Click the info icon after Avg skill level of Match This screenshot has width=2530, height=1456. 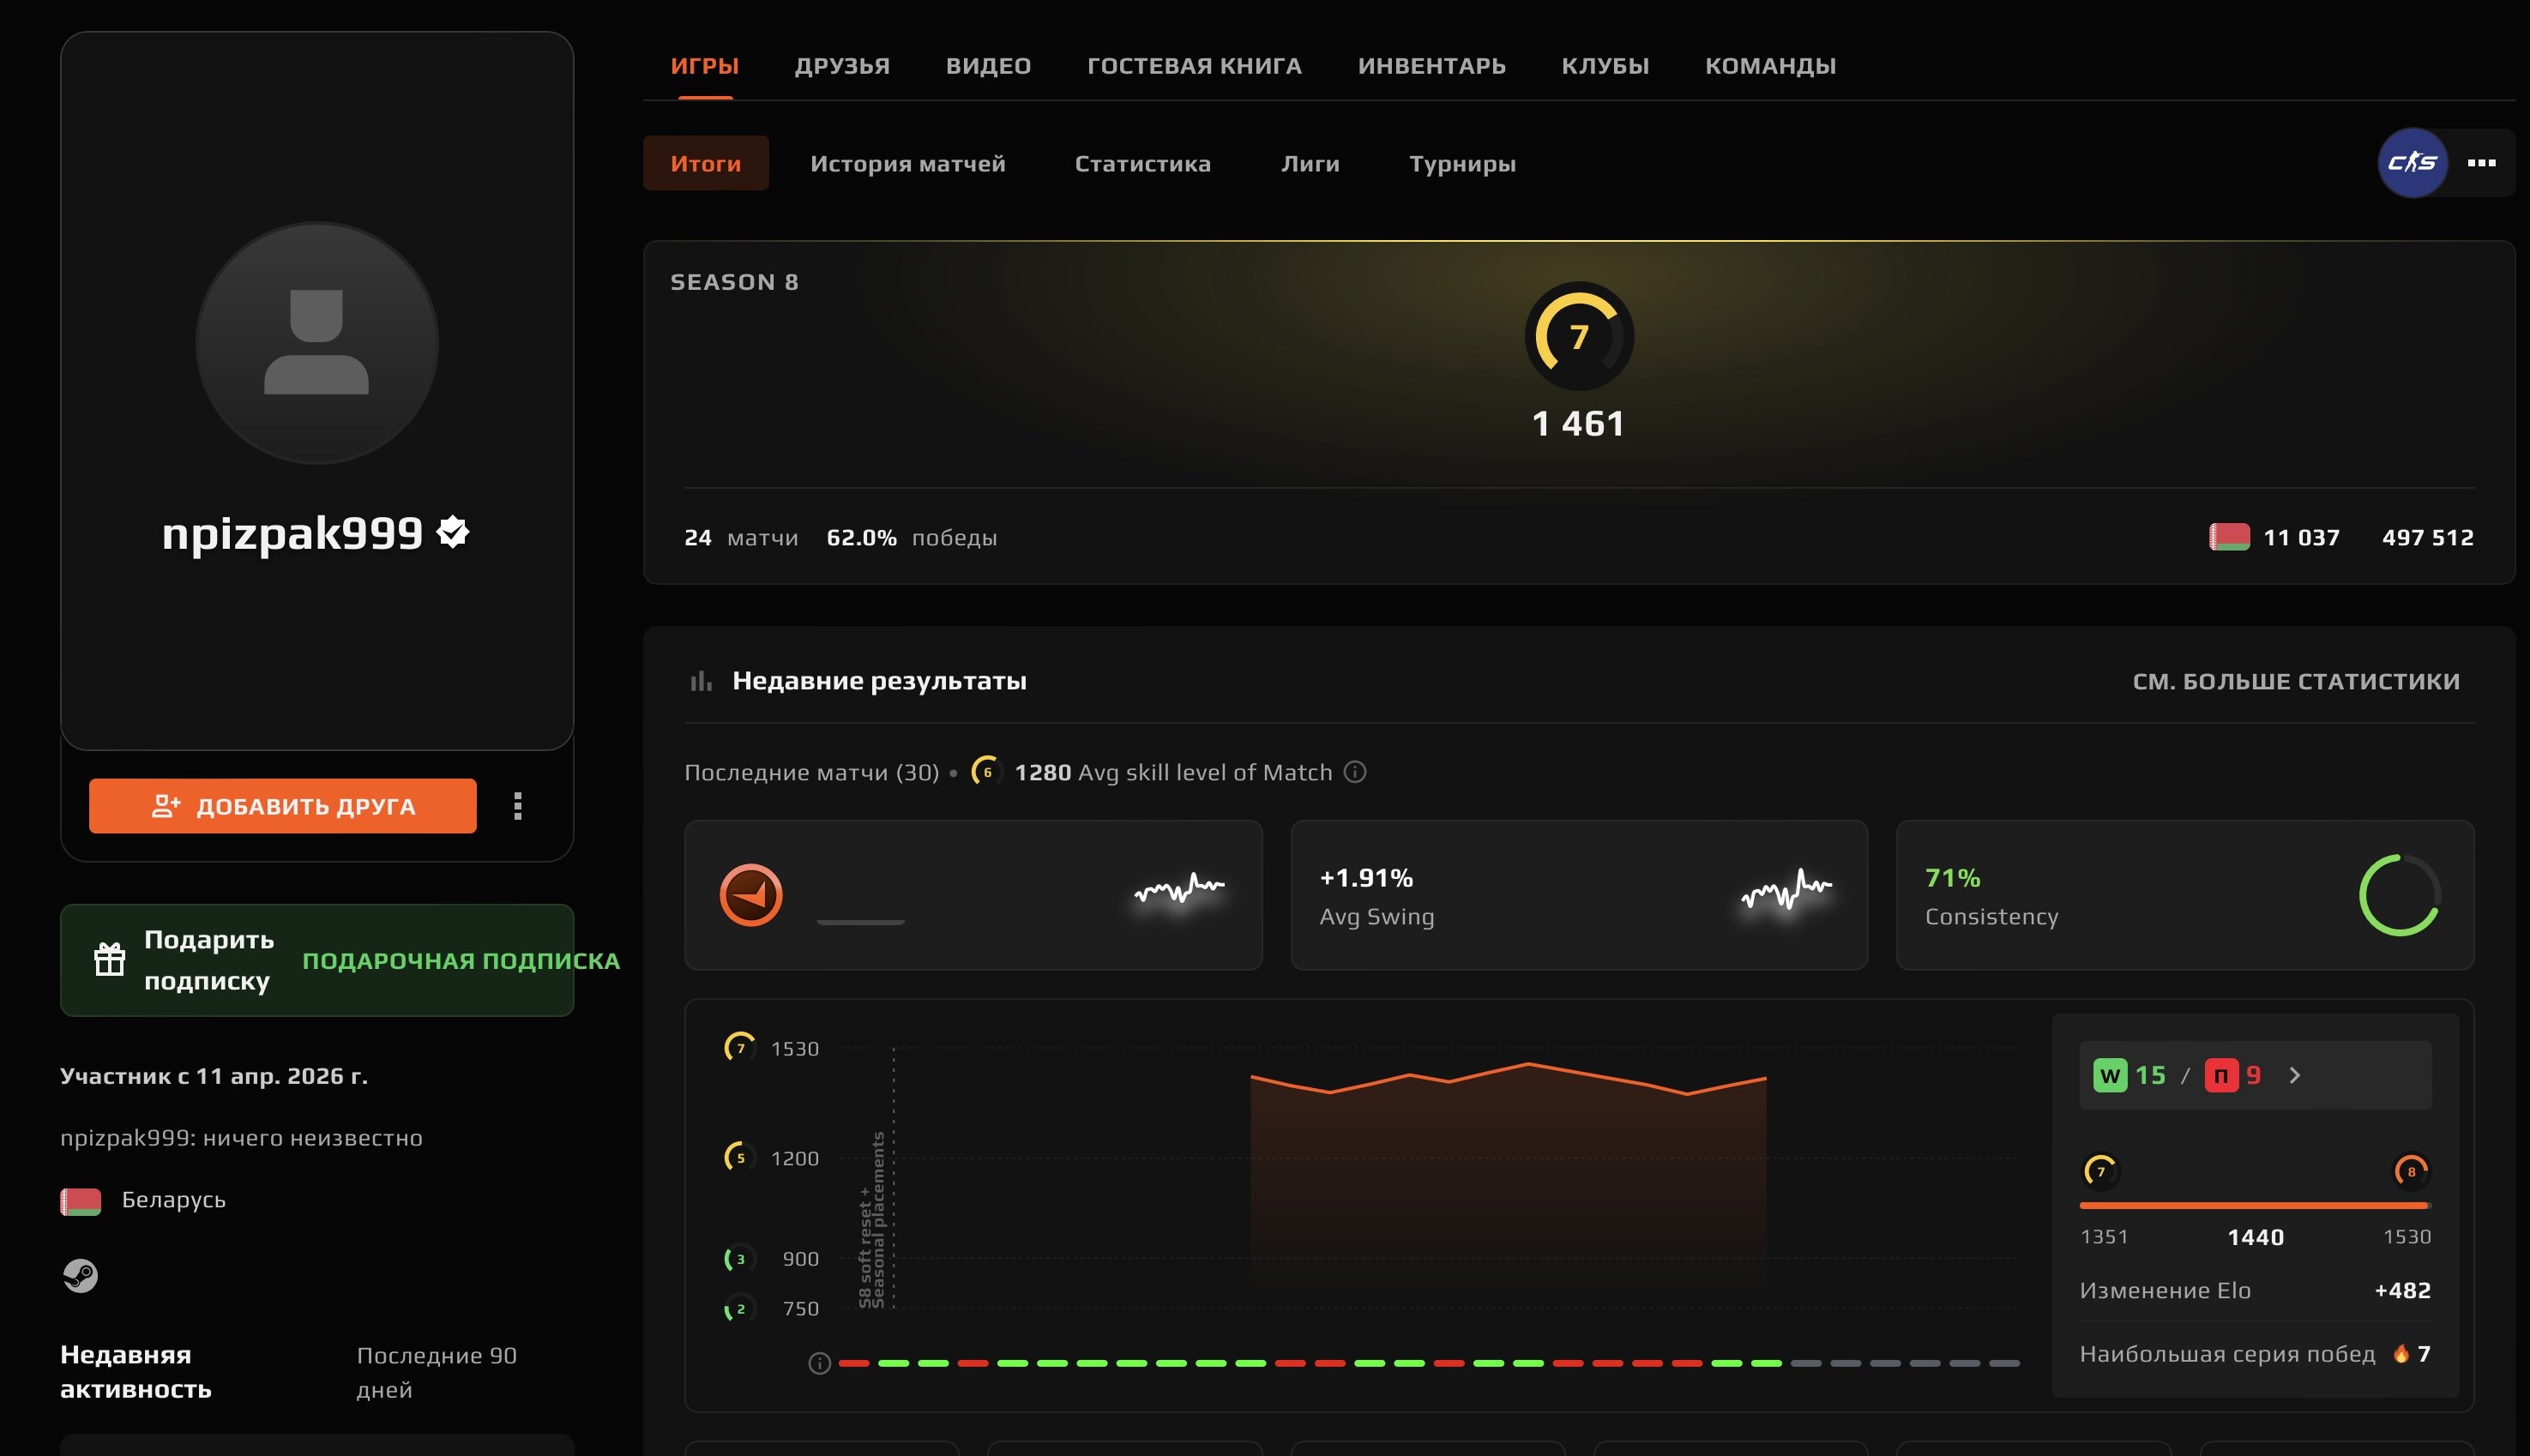(1355, 772)
